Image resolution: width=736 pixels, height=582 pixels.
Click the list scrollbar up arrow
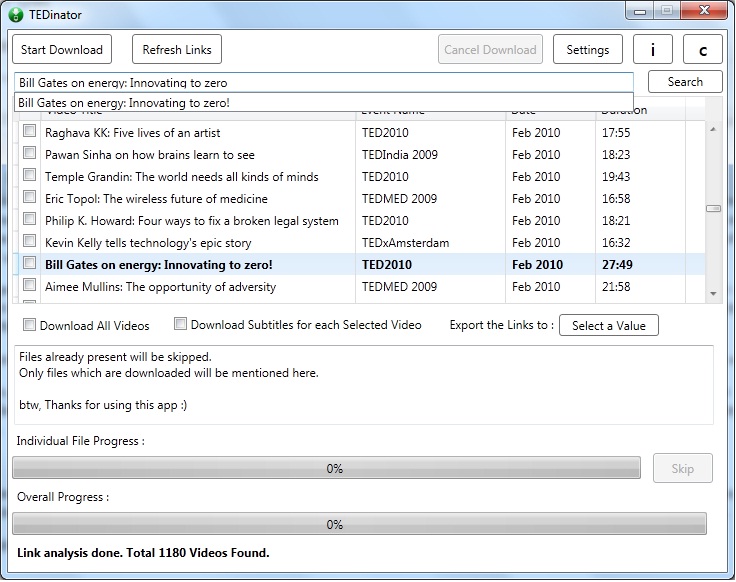pos(713,129)
